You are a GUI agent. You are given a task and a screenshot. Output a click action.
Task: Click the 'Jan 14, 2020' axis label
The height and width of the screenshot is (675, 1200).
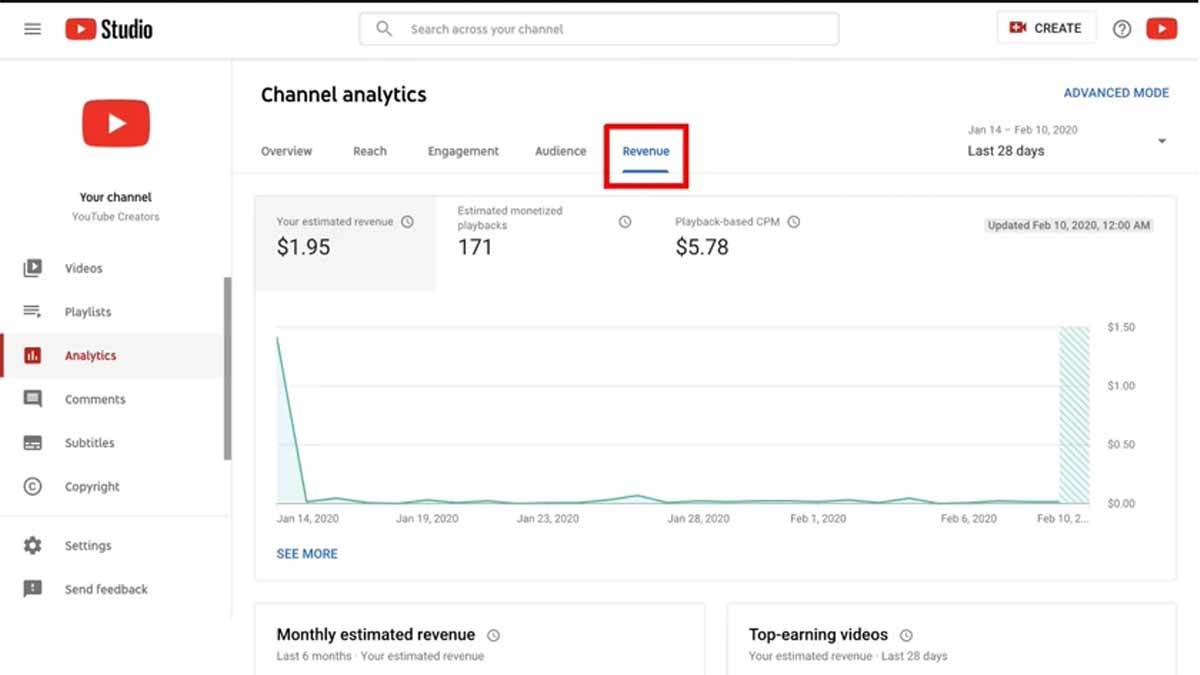[x=307, y=519]
